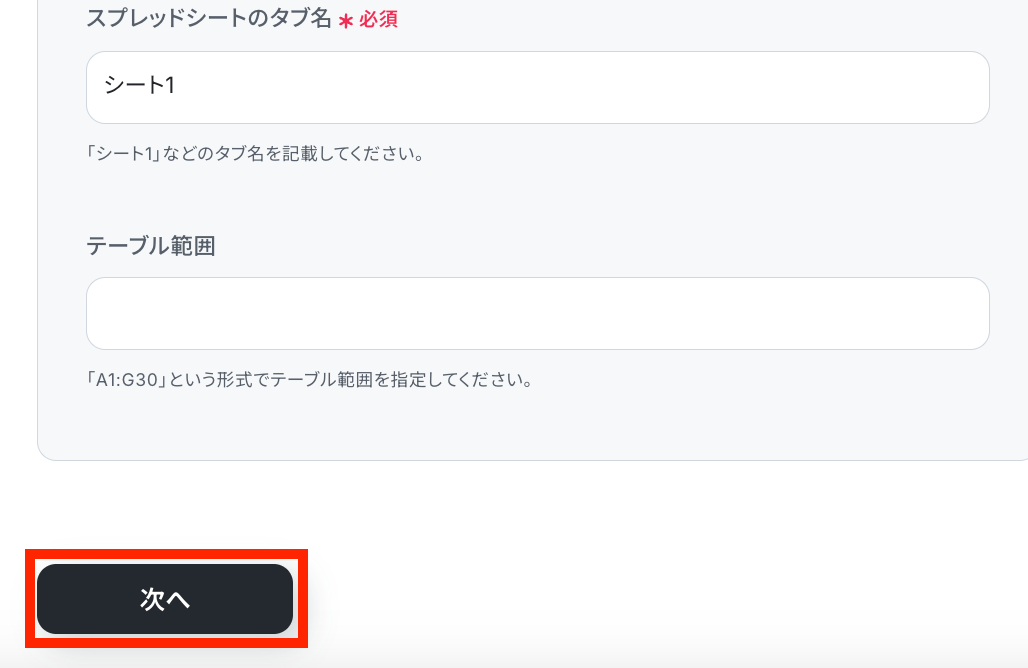
Task: Click the 「シート1」 example in the hint
Action: click(124, 154)
